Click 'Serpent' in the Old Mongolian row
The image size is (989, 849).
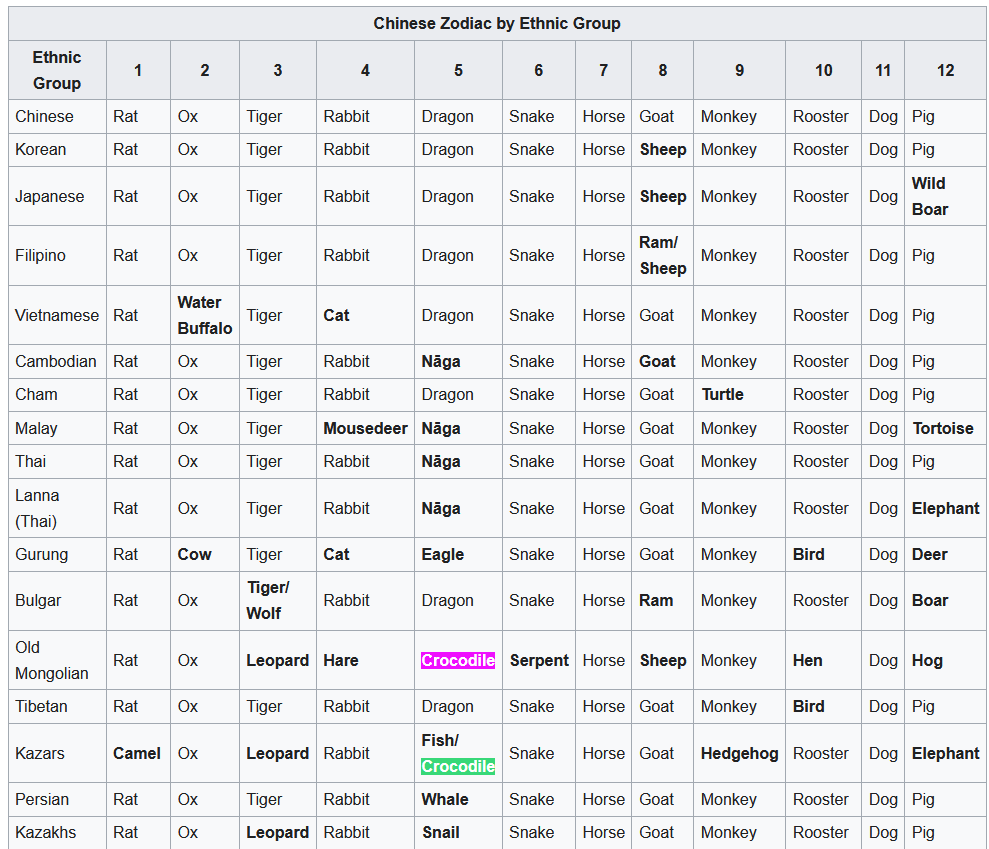coord(539,660)
